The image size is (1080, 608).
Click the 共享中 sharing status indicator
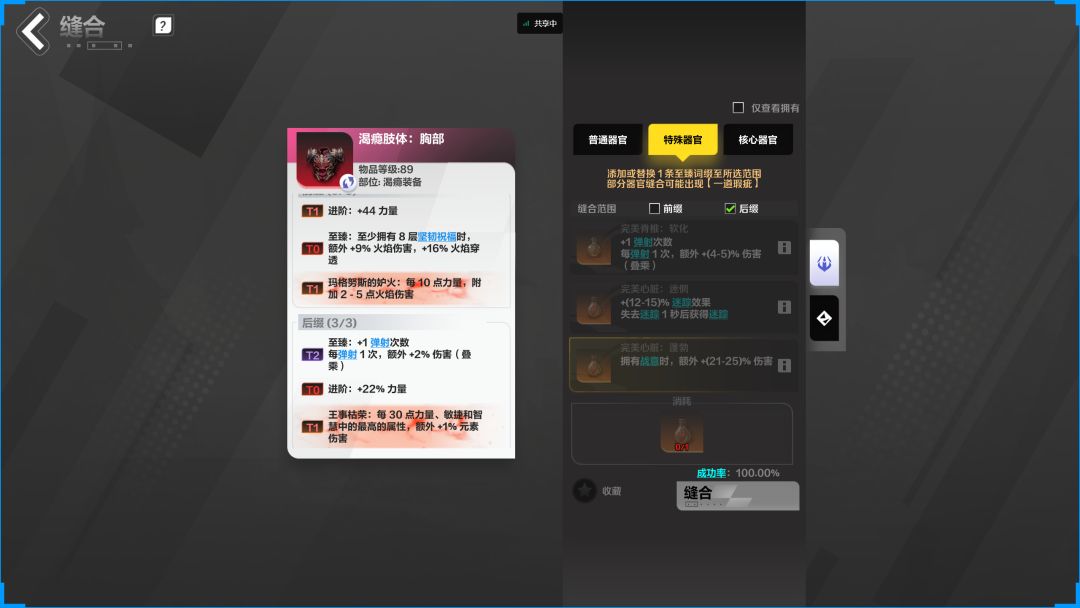[x=540, y=23]
